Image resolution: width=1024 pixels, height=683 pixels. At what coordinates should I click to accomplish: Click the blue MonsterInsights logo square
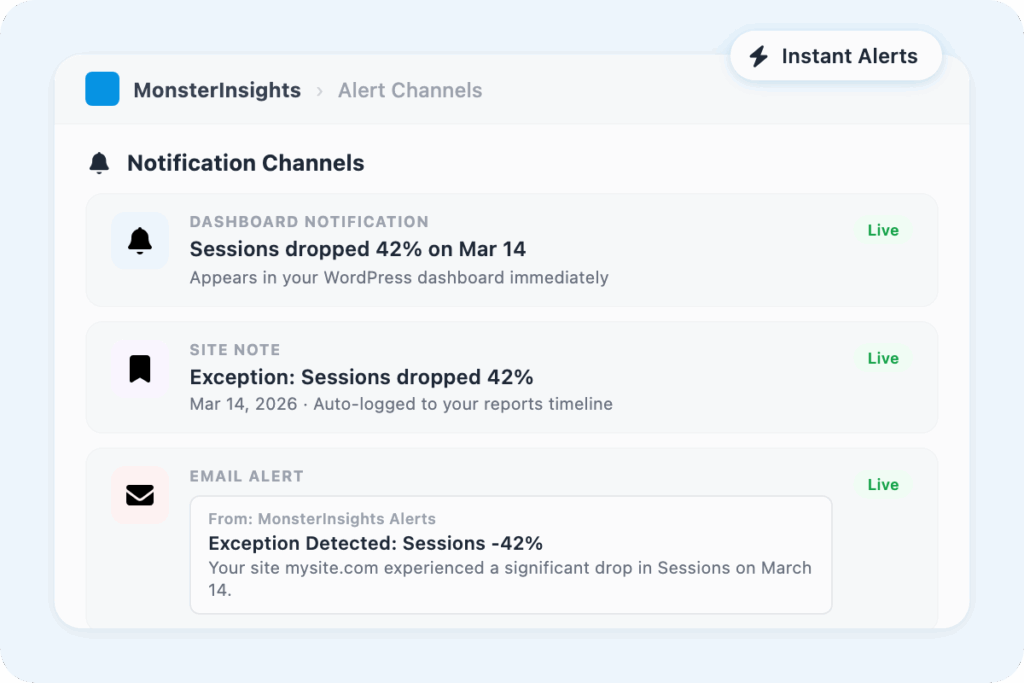(102, 89)
